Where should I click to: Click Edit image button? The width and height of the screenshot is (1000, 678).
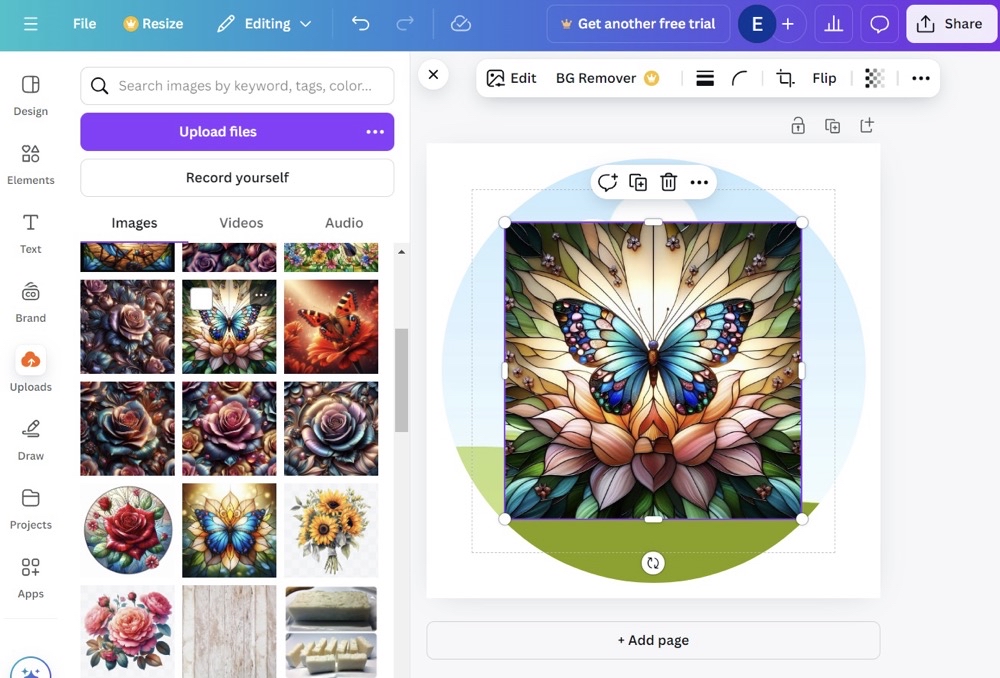511,78
